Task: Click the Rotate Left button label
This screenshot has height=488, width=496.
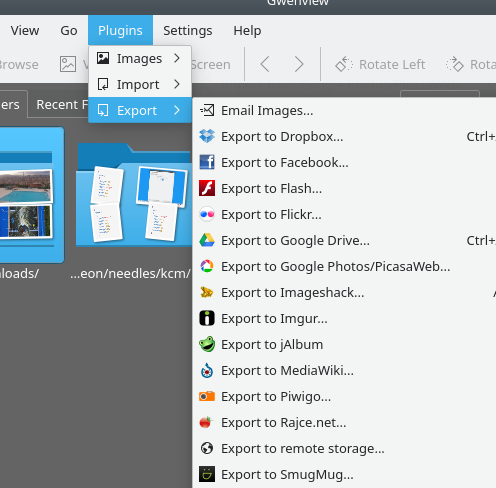Action: click(392, 64)
